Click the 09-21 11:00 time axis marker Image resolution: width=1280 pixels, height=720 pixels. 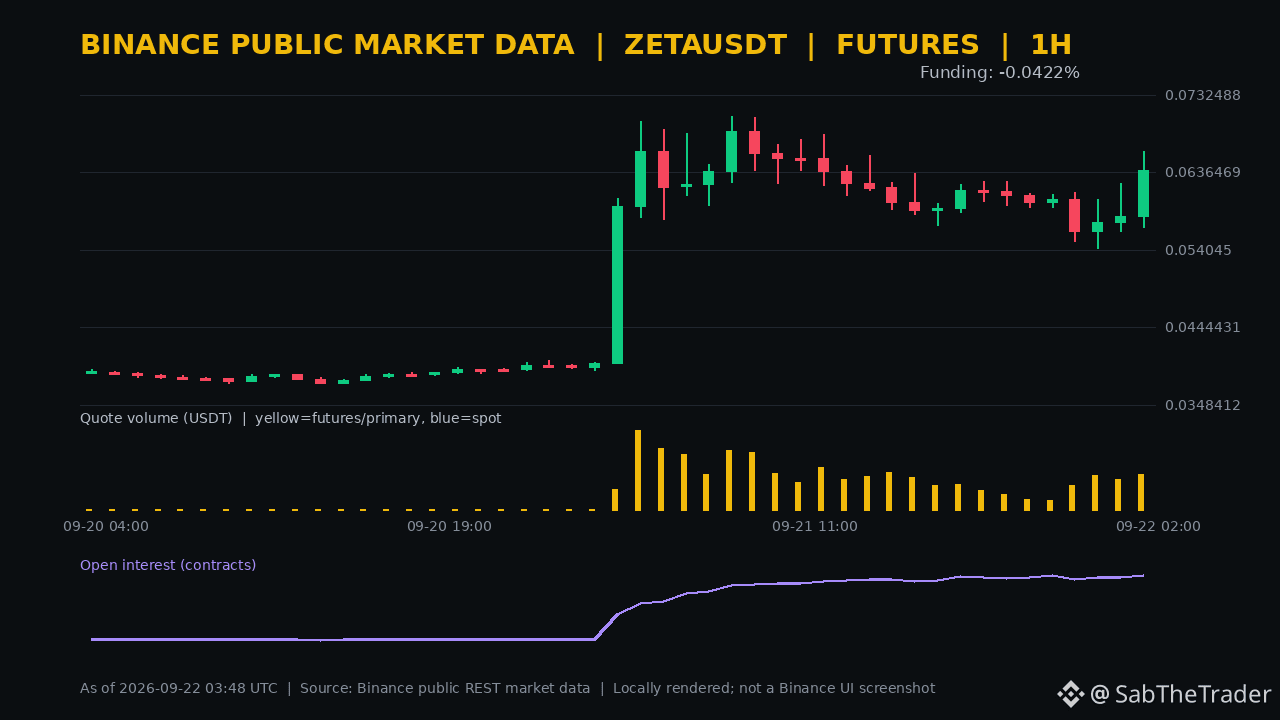coord(815,526)
